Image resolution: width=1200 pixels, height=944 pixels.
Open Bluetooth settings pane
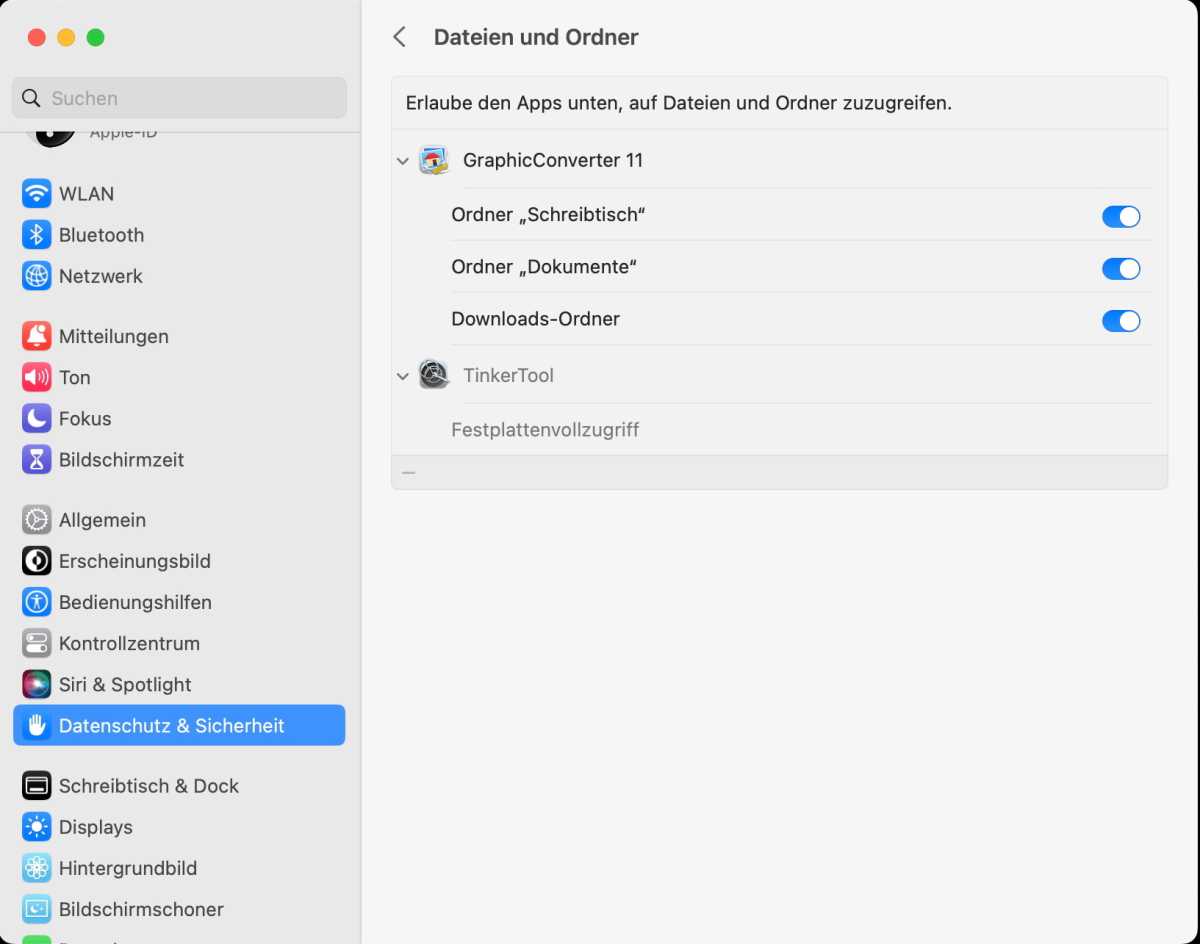179,234
